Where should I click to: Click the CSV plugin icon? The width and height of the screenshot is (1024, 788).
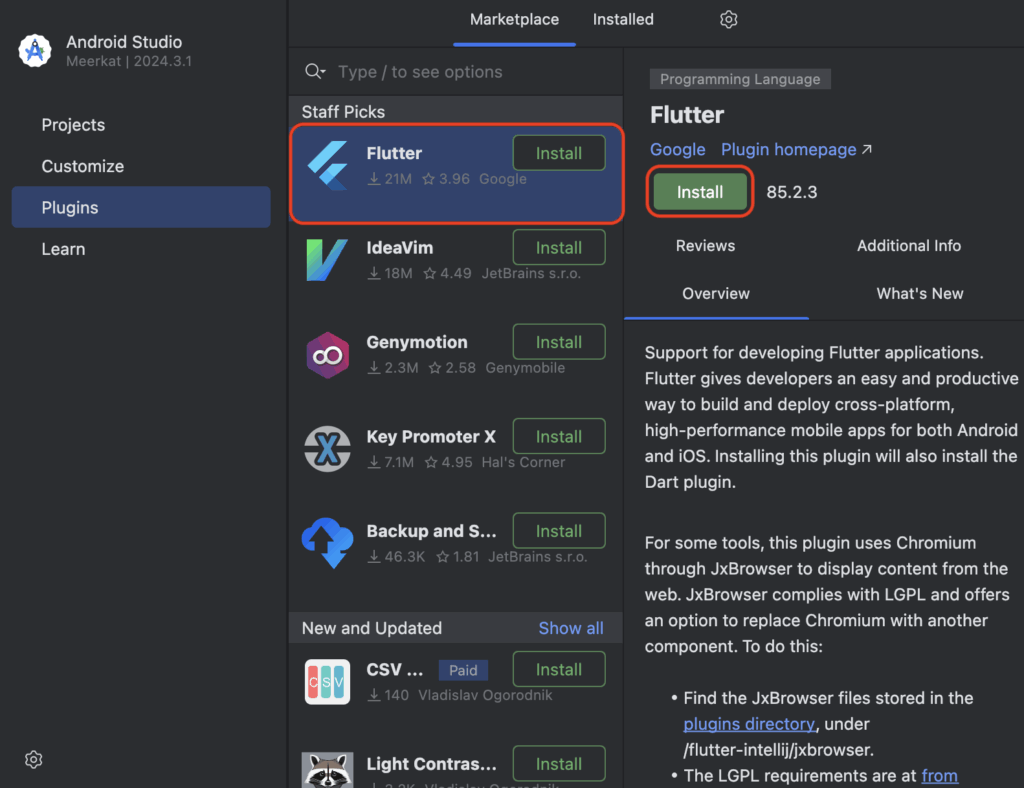[327, 682]
